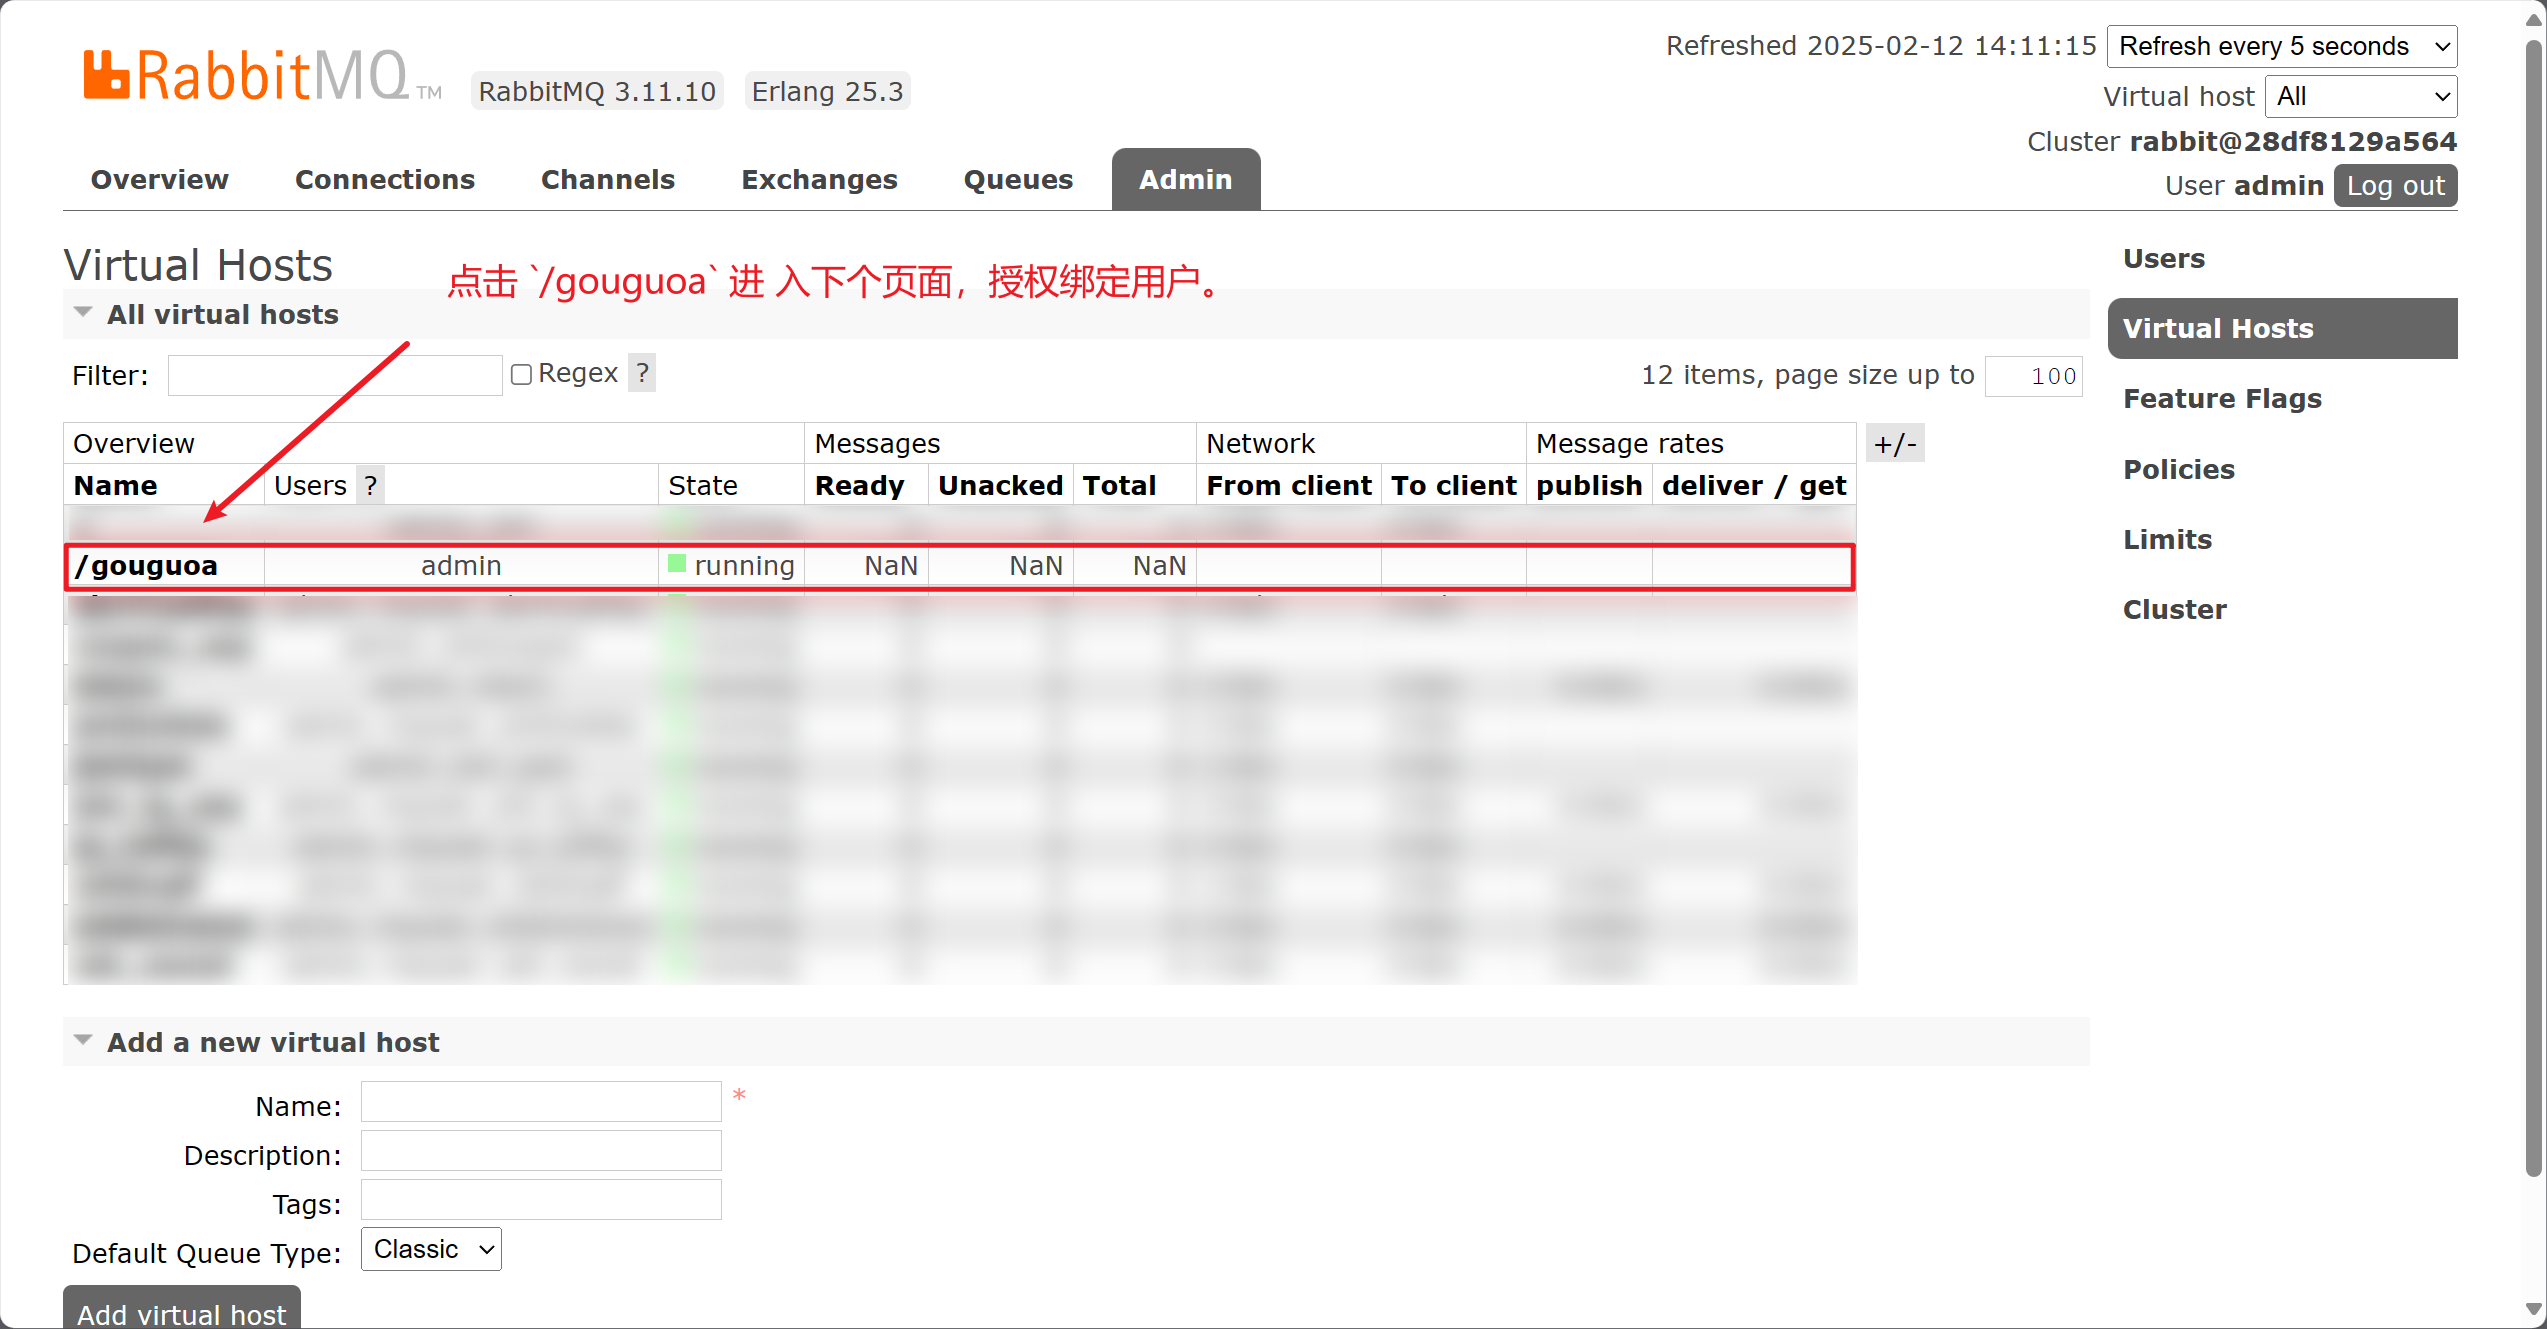
Task: Open the Default Queue Type dropdown
Action: (431, 1249)
